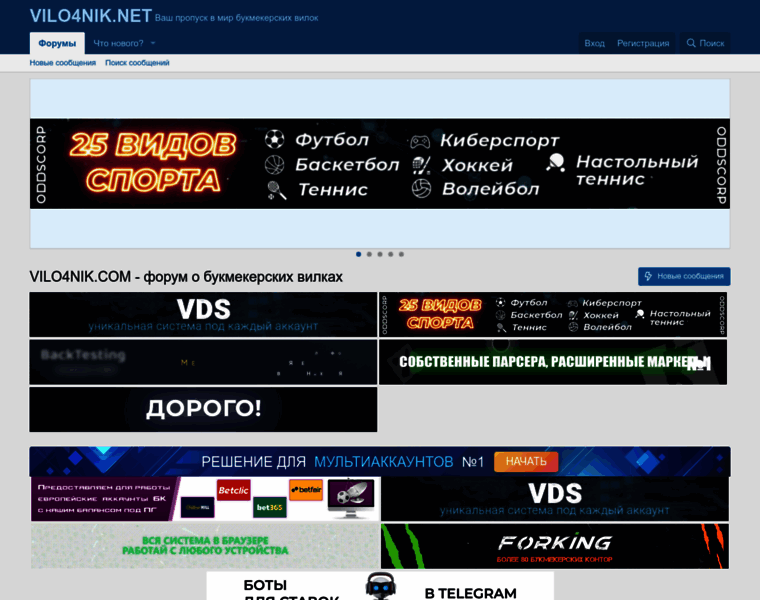Click the betfair logo in accounts banner
The width and height of the screenshot is (760, 600).
pos(306,489)
